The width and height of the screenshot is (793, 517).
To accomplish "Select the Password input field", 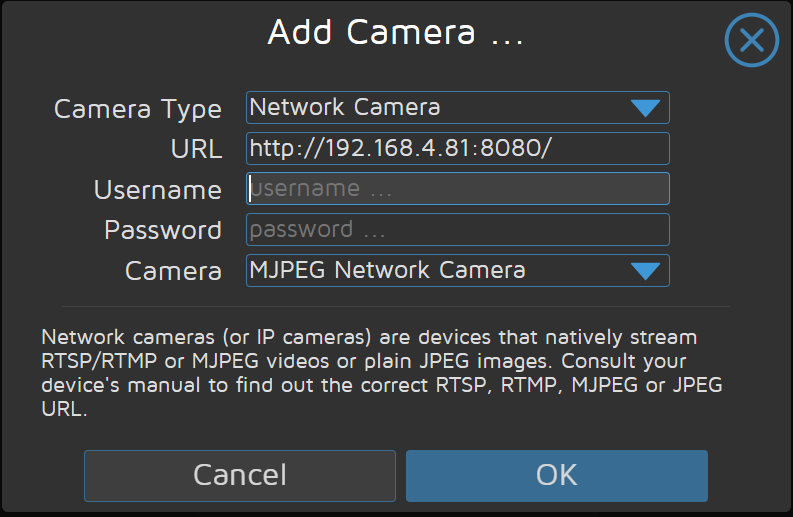I will [x=457, y=230].
